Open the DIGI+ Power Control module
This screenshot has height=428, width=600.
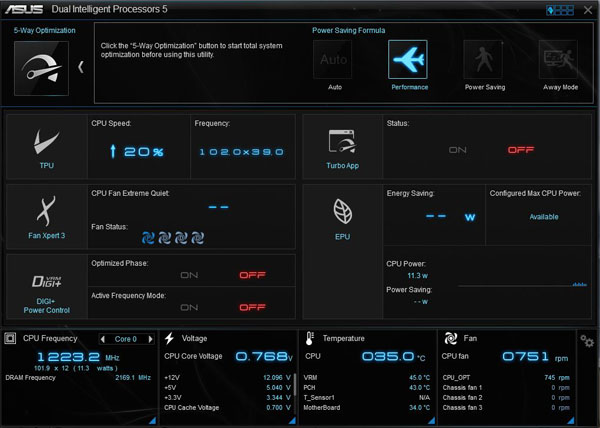pyautogui.click(x=46, y=285)
